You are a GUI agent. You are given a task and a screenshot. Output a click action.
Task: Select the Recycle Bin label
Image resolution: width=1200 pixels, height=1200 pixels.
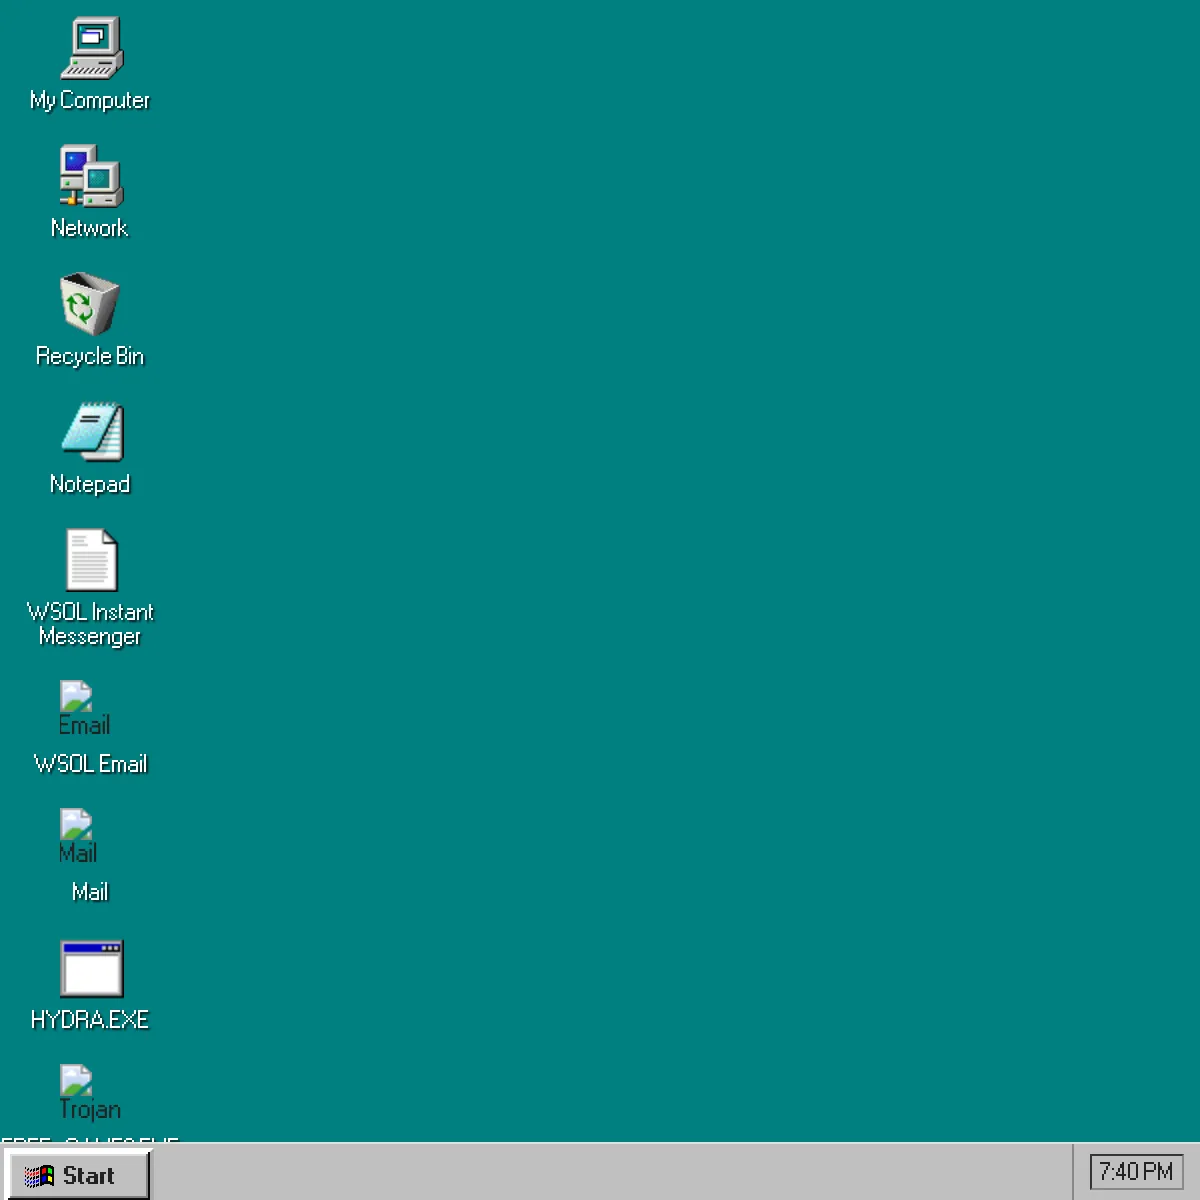pyautogui.click(x=89, y=356)
